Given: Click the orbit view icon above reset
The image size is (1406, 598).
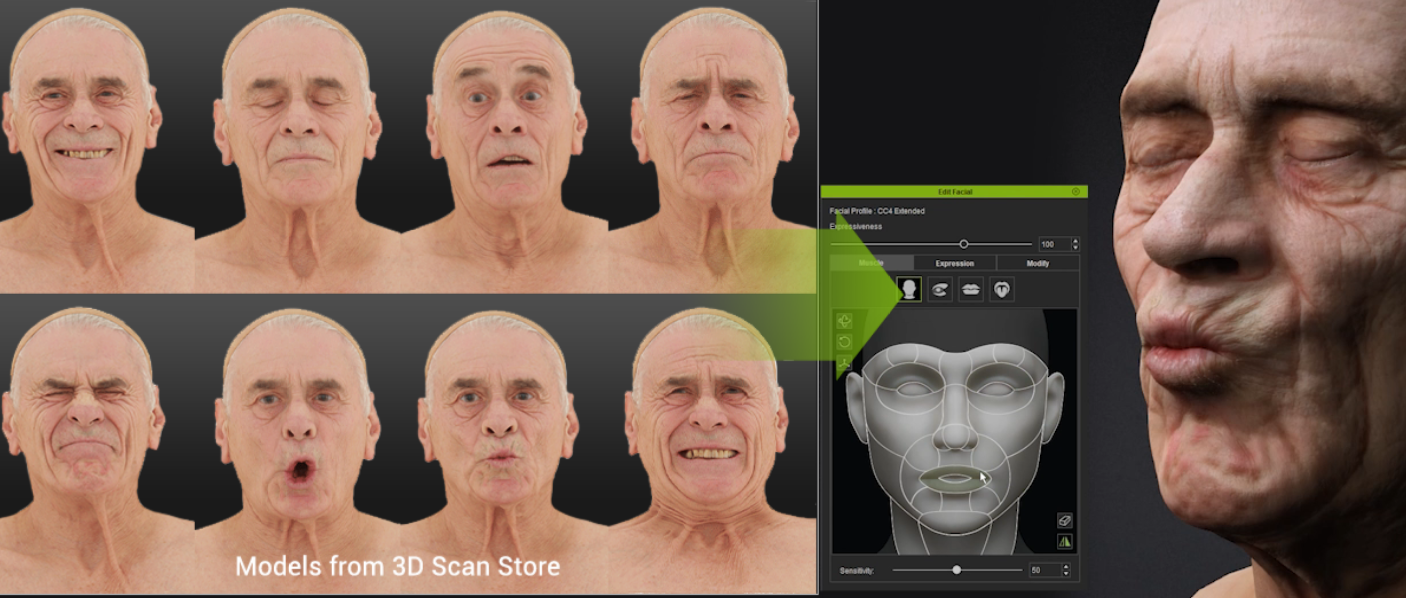Looking at the screenshot, I should (845, 321).
